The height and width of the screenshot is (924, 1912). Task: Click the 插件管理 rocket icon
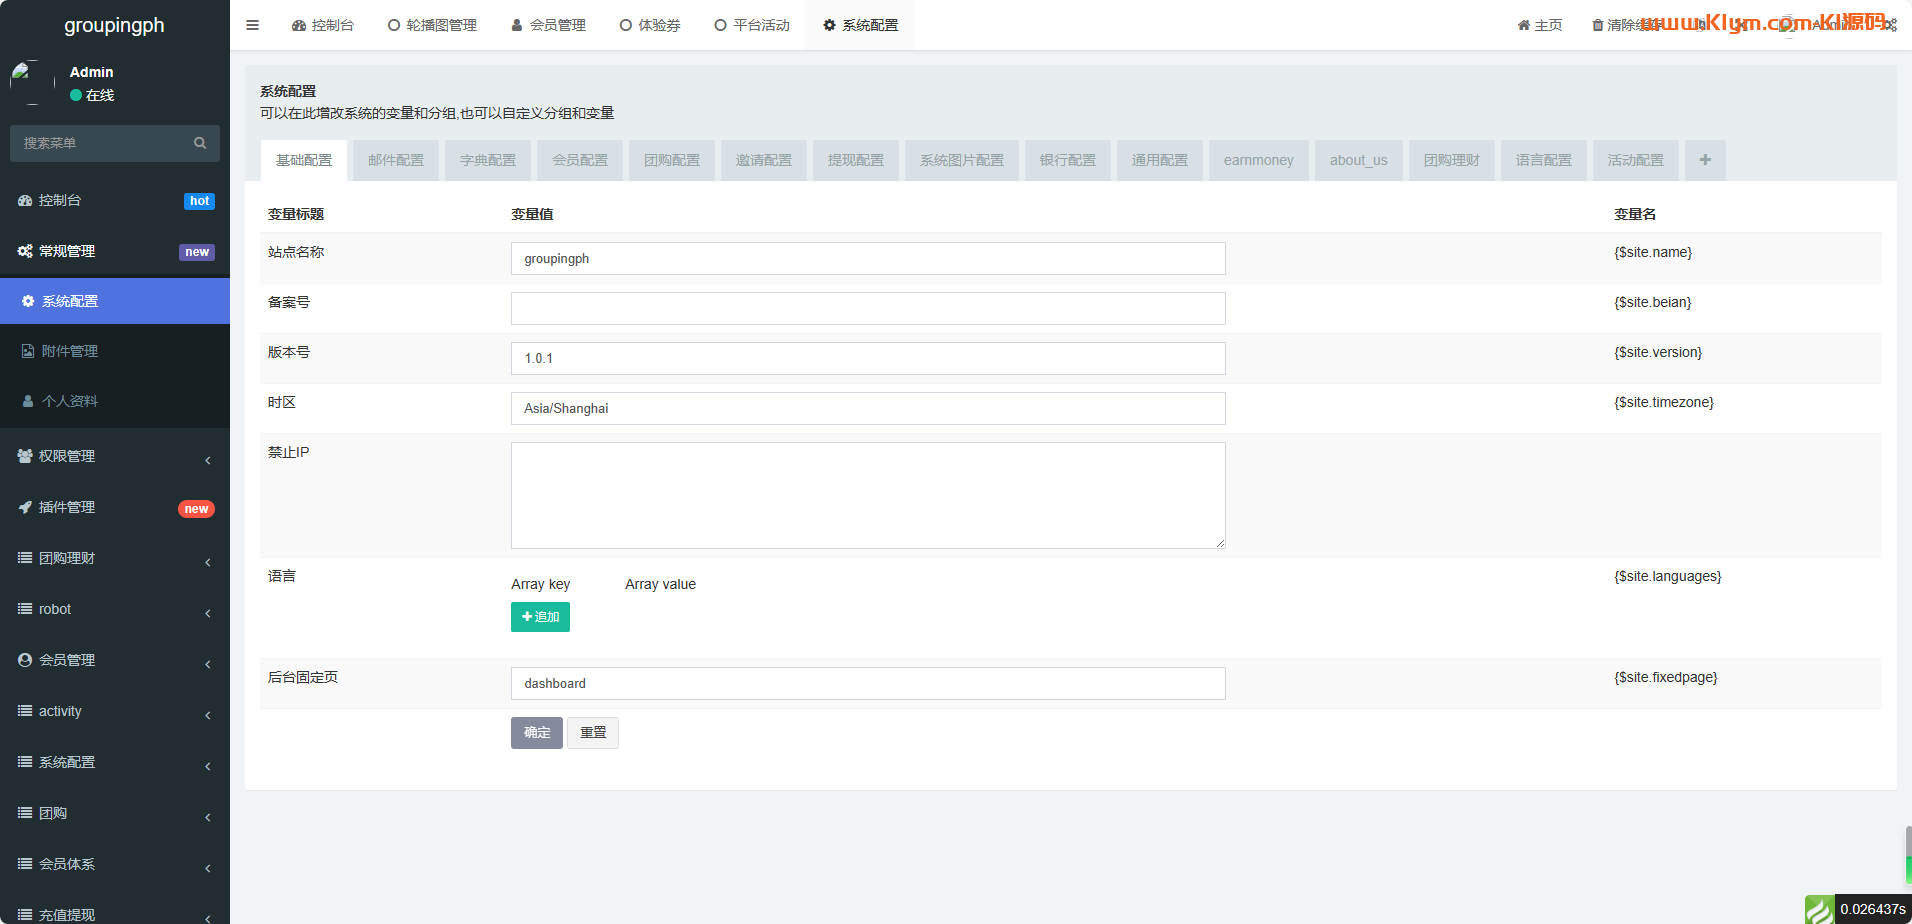[25, 507]
